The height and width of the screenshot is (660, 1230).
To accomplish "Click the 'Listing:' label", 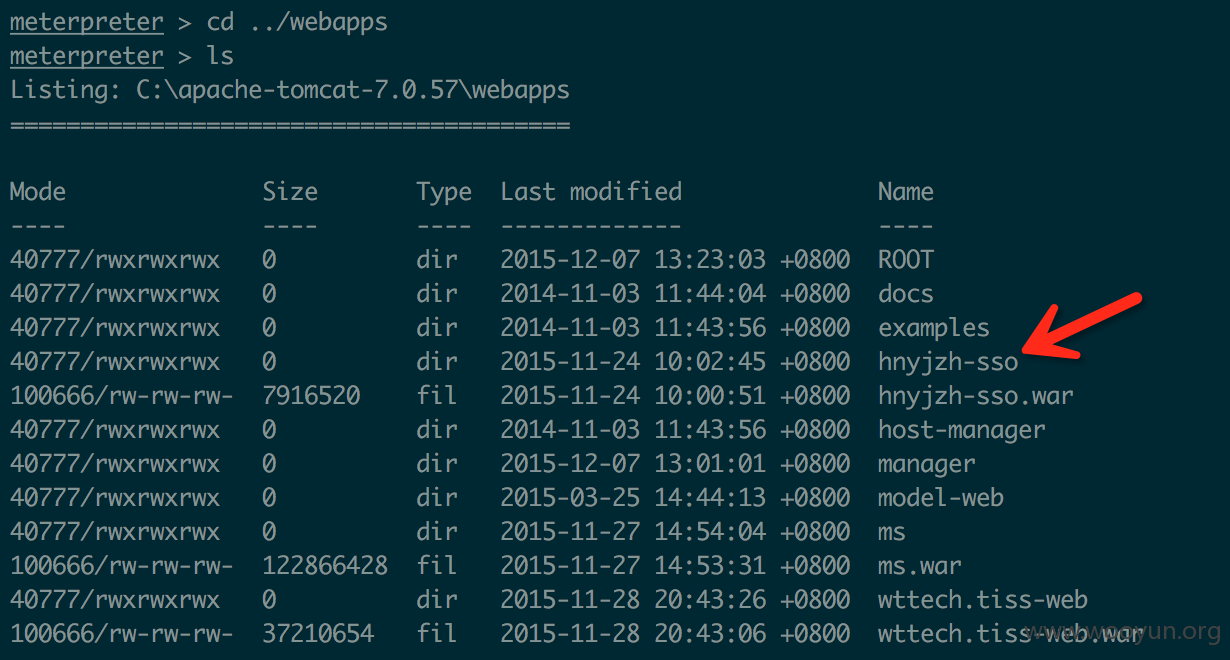I will 65,90.
